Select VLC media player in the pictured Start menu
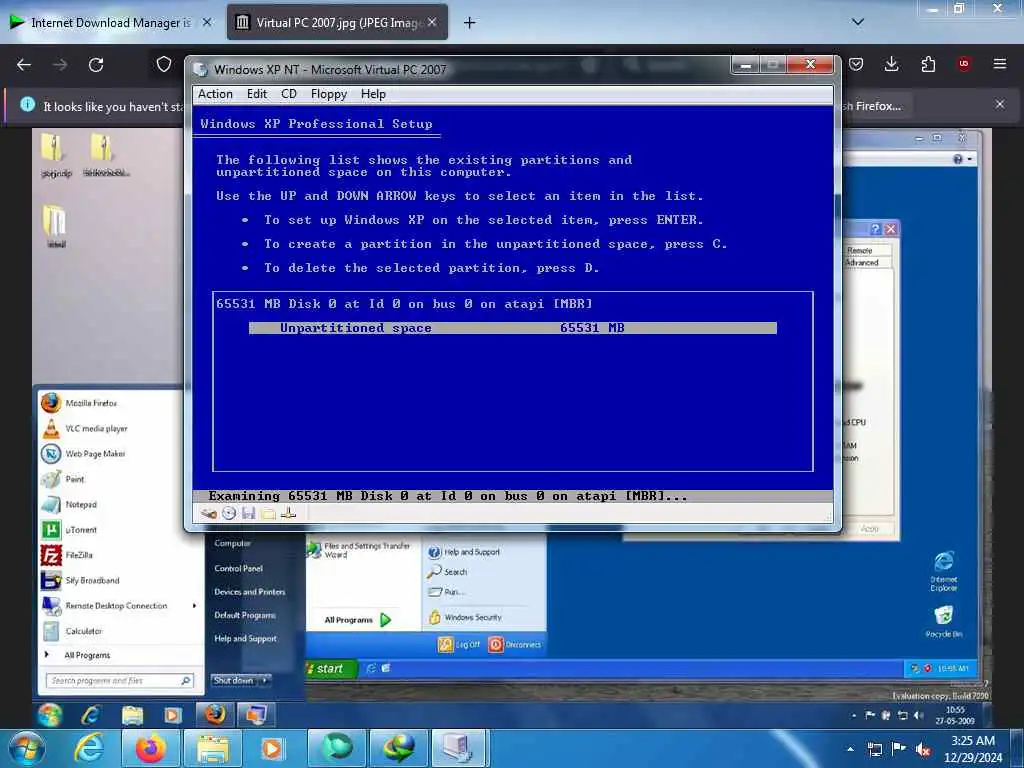Viewport: 1024px width, 768px height. click(x=96, y=428)
